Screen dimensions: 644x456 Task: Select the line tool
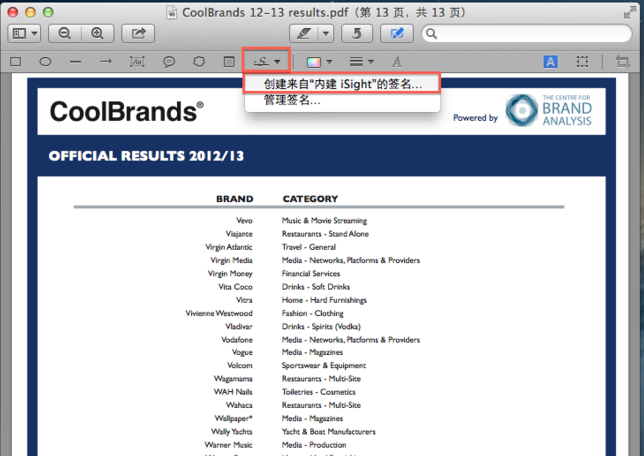coord(76,62)
